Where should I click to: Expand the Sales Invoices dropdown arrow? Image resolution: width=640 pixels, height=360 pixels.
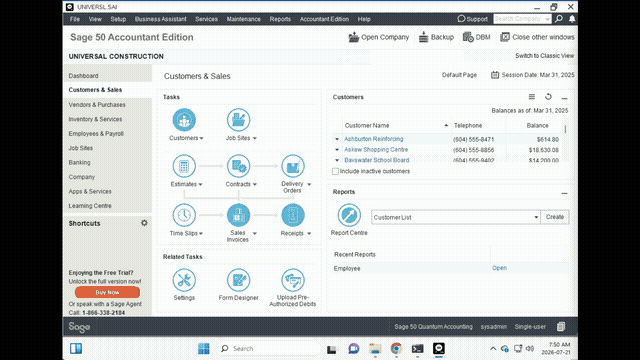coord(255,233)
